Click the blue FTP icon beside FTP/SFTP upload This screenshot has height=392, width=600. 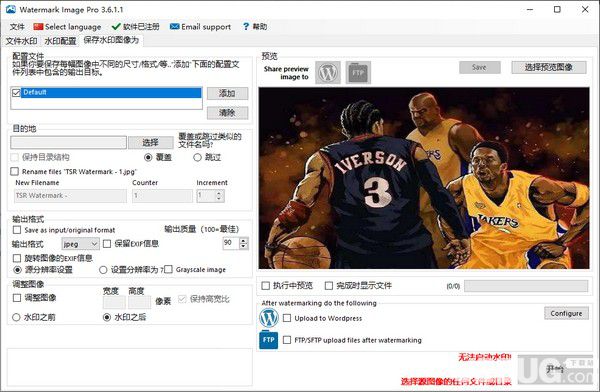pyautogui.click(x=269, y=340)
